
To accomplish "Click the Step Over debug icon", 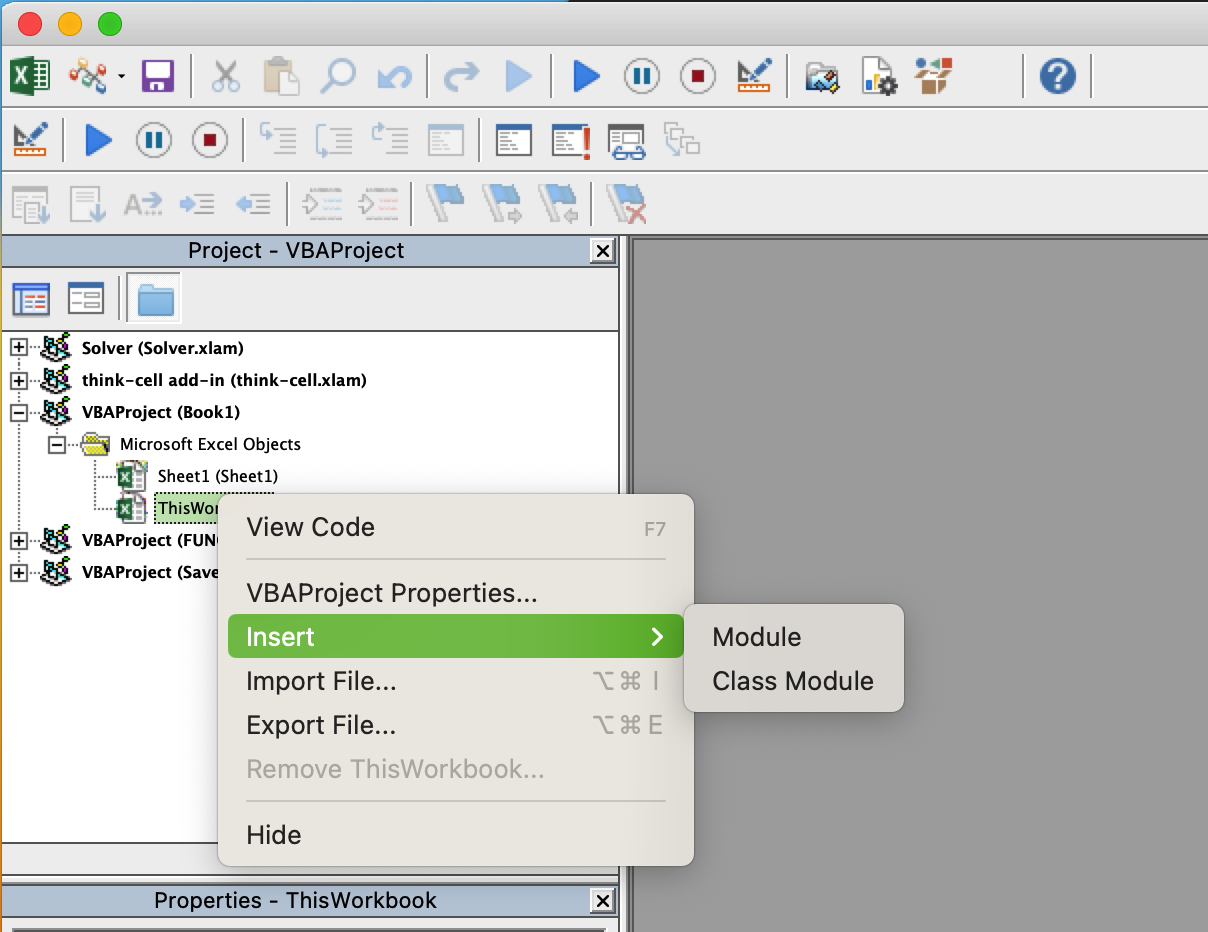I will tap(334, 139).
